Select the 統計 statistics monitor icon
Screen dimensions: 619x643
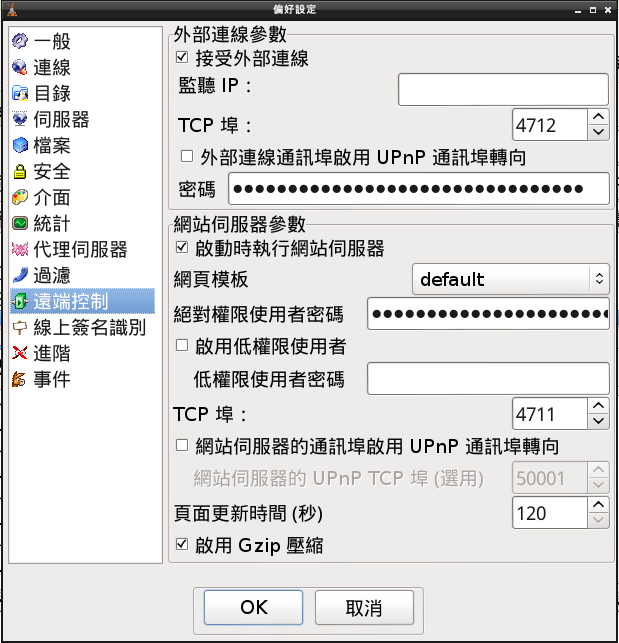[19, 223]
